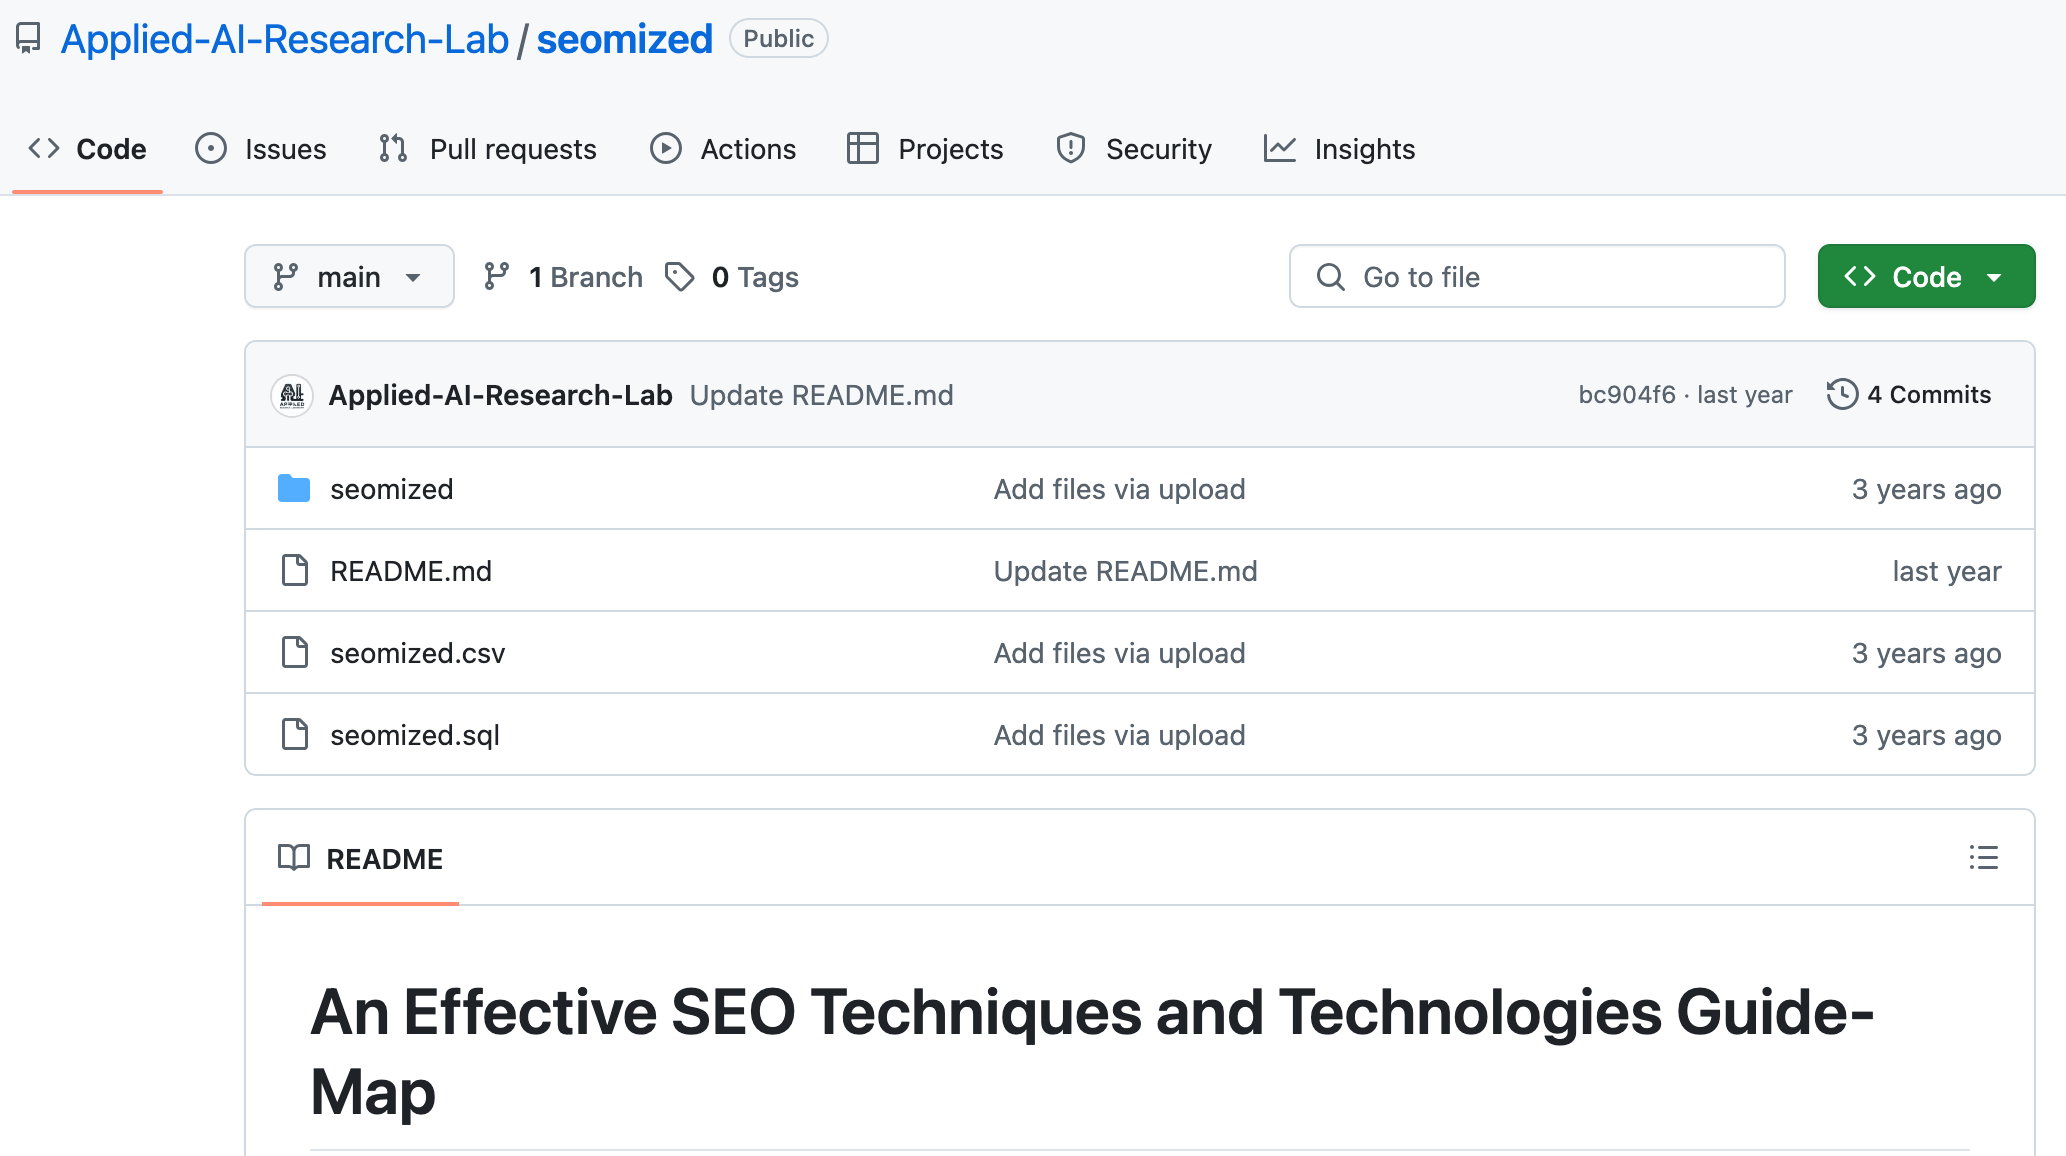
Task: Open latest commit message Update README.md in commit bar
Action: pos(822,395)
